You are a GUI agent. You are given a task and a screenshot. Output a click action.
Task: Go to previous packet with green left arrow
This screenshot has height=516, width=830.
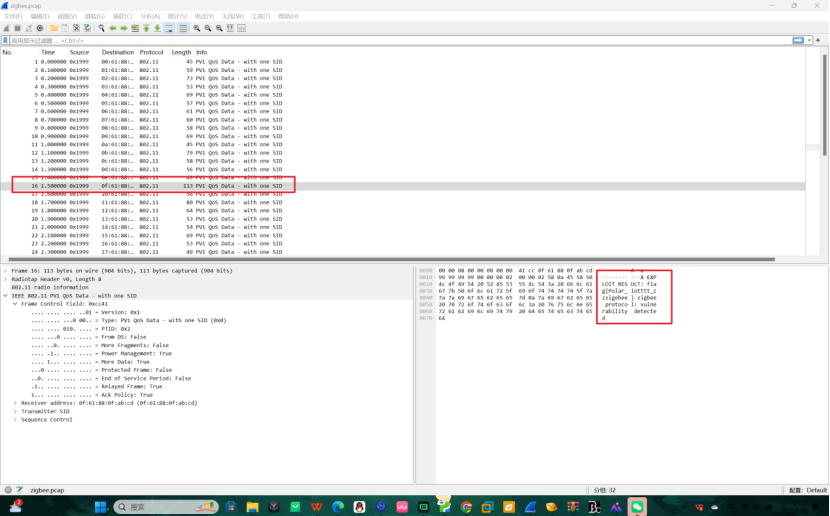(x=112, y=28)
